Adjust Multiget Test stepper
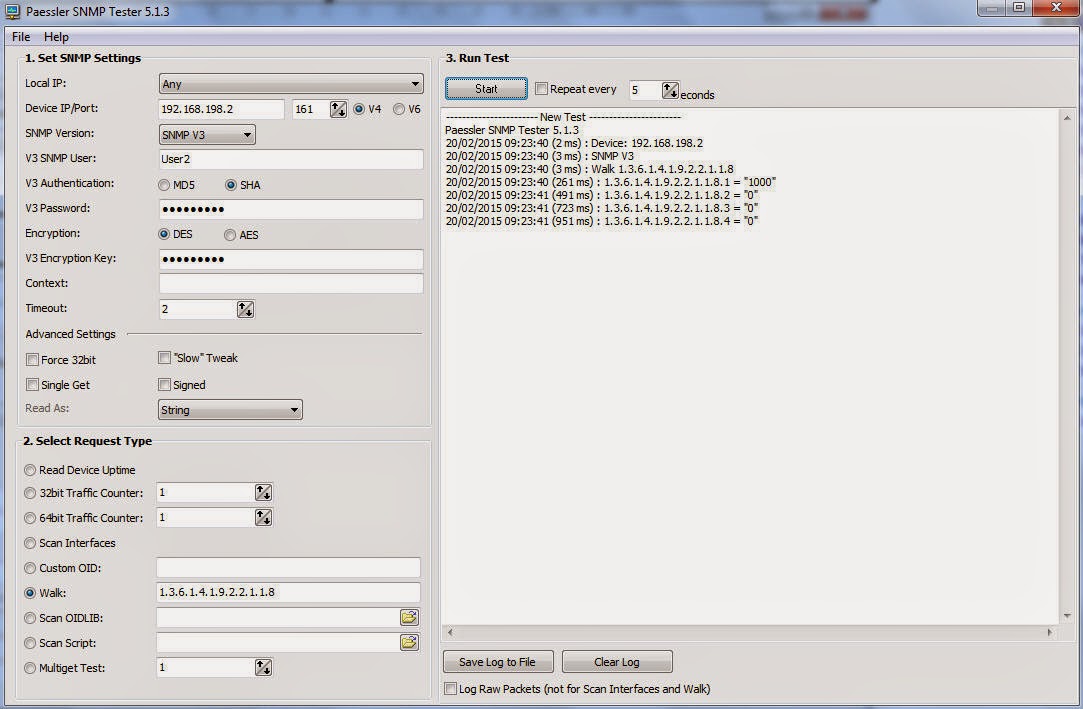The width and height of the screenshot is (1083, 709). pyautogui.click(x=263, y=667)
